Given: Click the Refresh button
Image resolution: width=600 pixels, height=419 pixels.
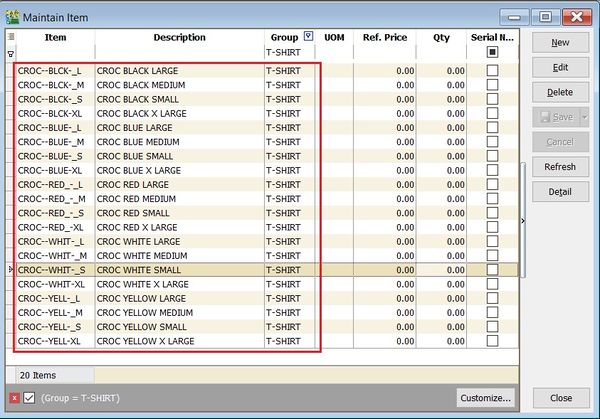Looking at the screenshot, I should point(560,167).
